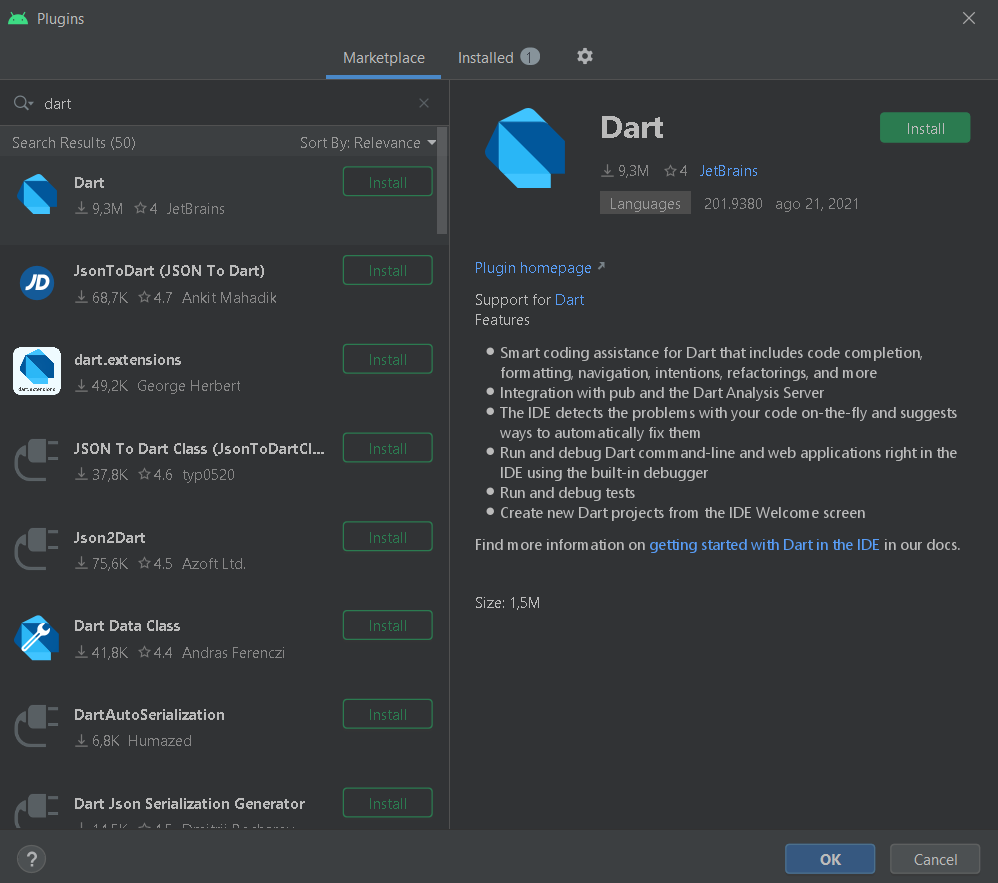Viewport: 998px width, 883px height.
Task: Open the help question mark button
Action: point(31,859)
